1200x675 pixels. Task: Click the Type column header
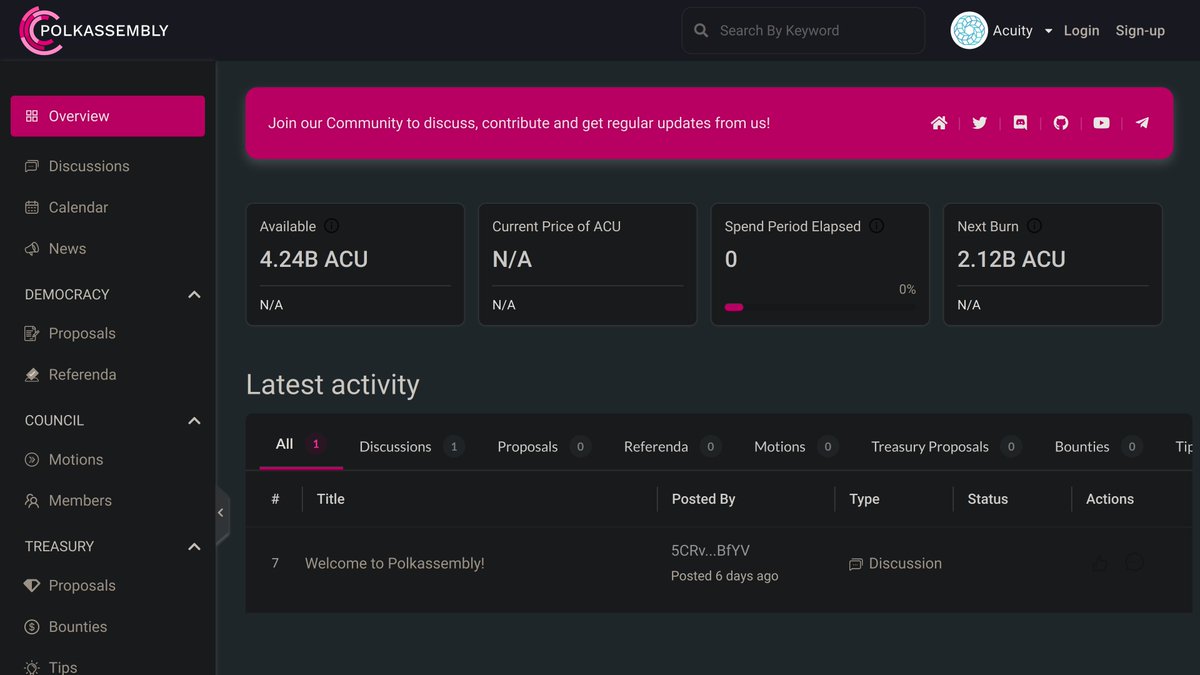coord(864,499)
